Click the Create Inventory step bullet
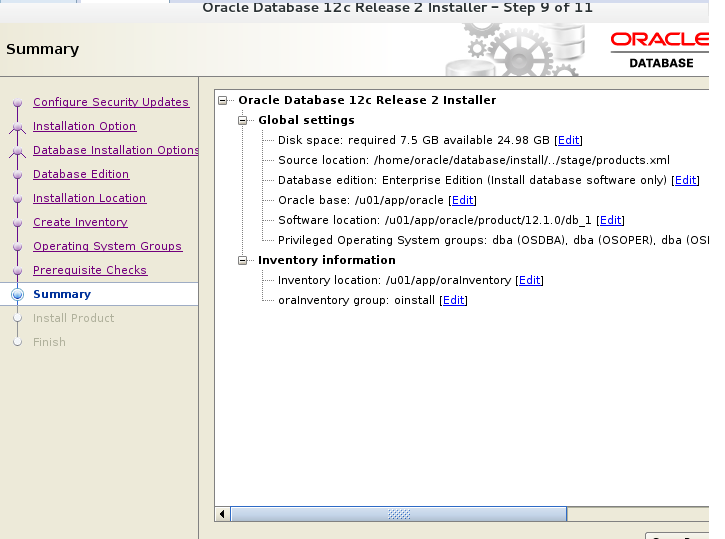This screenshot has width=725, height=539. tap(18, 222)
